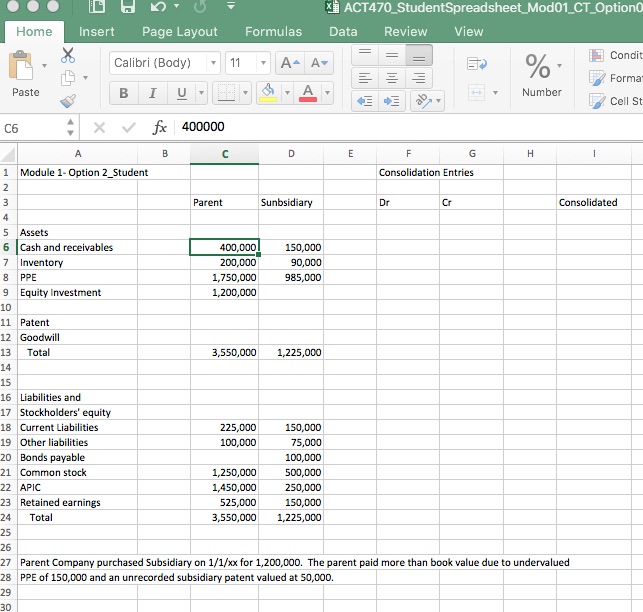Open underline style dropdown arrow

coord(201,93)
